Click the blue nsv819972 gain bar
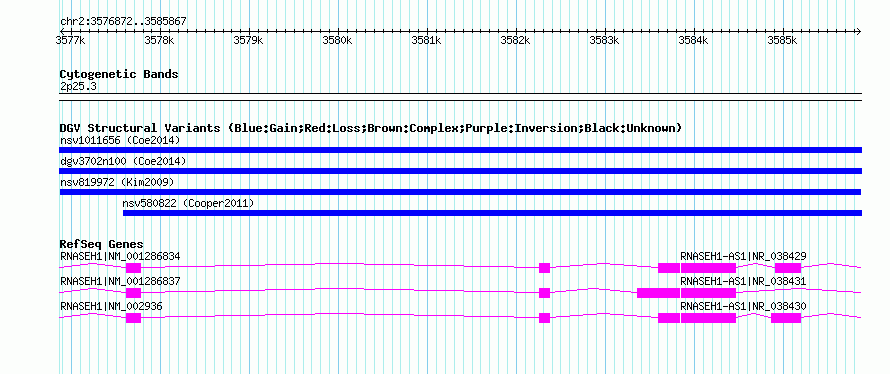Viewport: 890px width, 374px height. [460, 192]
